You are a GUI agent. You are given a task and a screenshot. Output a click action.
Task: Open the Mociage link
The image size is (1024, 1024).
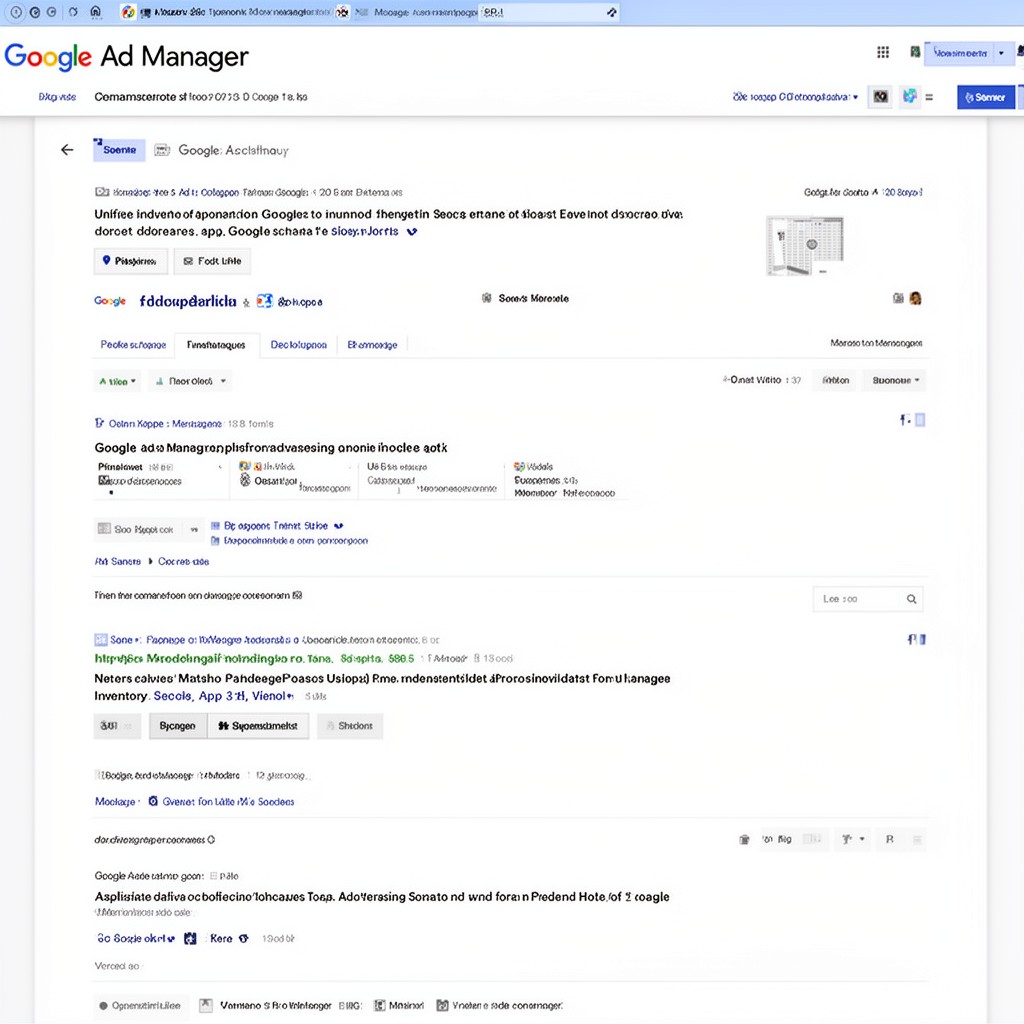point(115,801)
